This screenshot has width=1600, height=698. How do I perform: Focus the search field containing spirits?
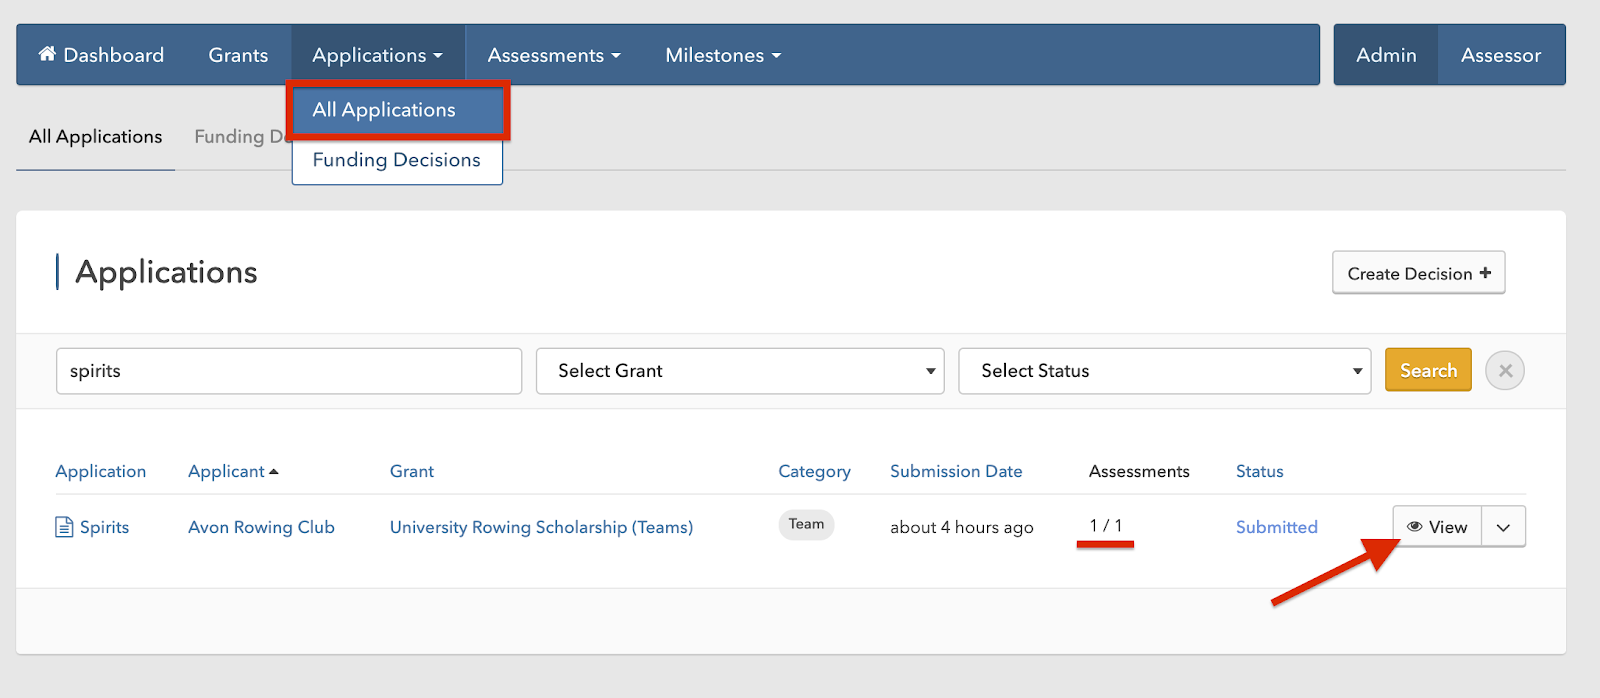(x=289, y=371)
